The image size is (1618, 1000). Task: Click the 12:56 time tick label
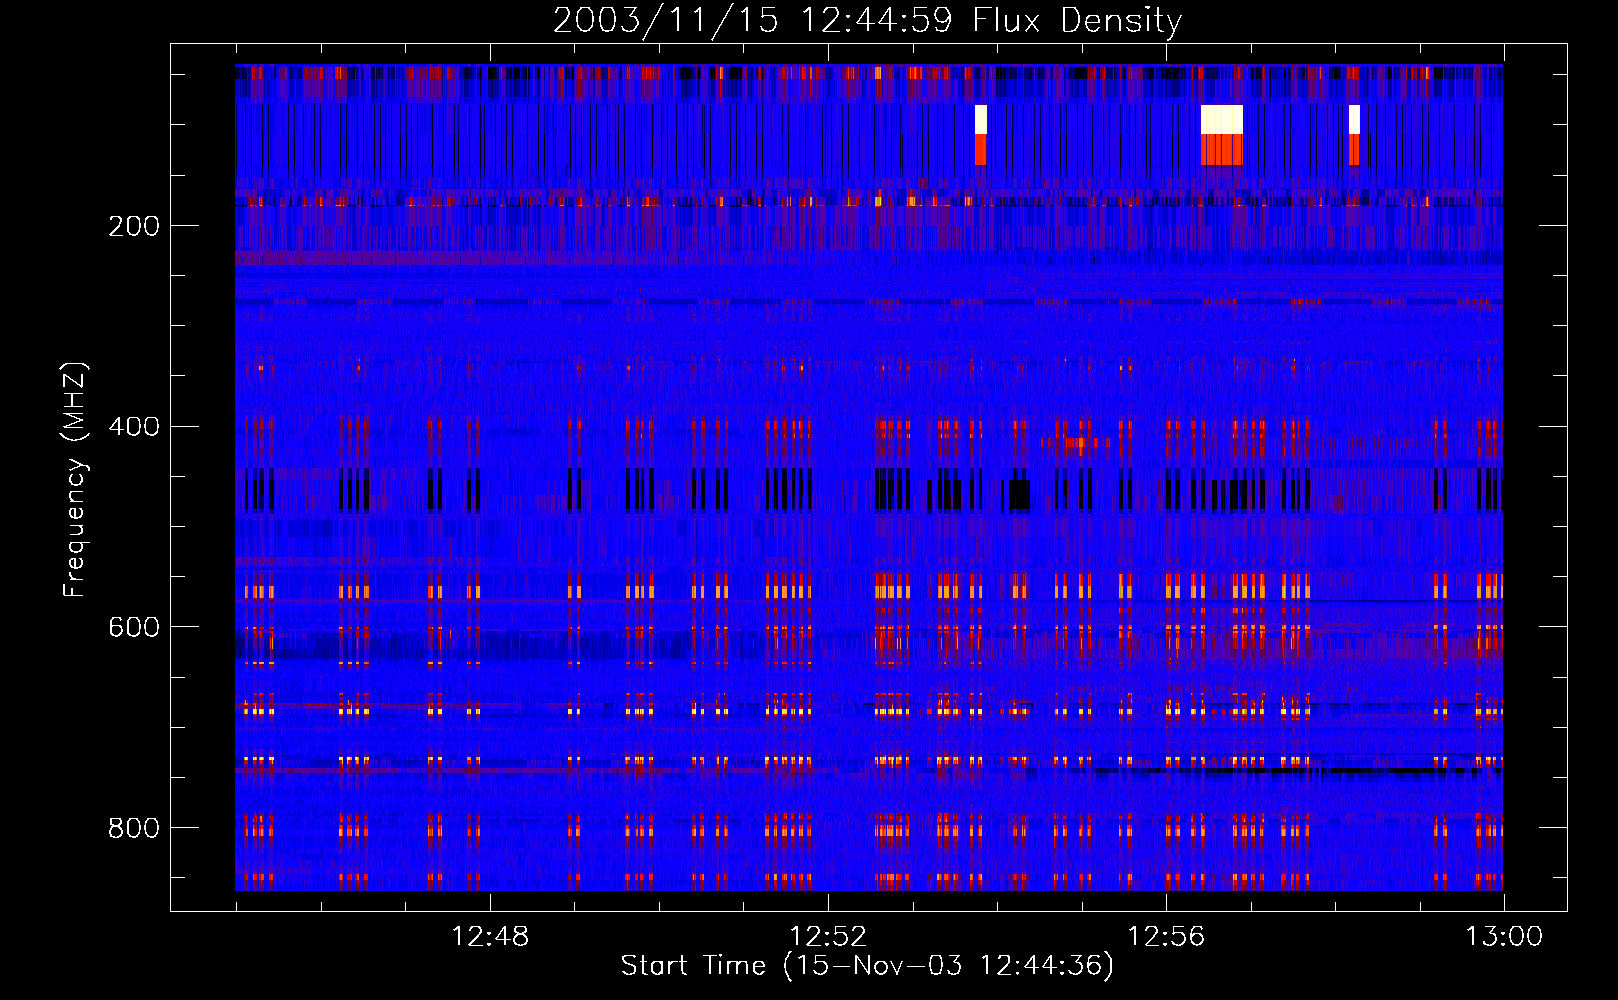click(x=1166, y=937)
